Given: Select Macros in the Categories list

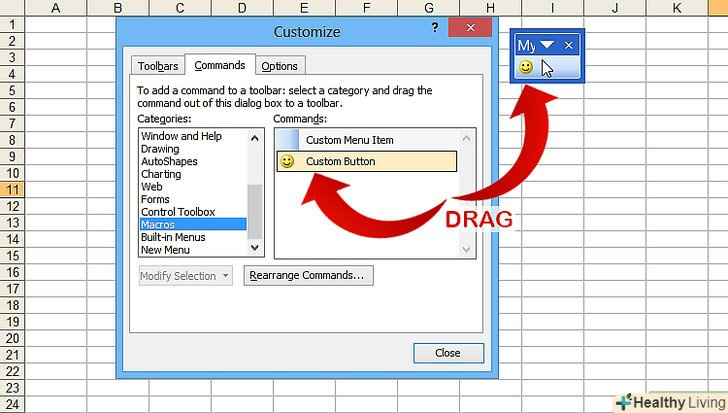Looking at the screenshot, I should click(x=158, y=224).
